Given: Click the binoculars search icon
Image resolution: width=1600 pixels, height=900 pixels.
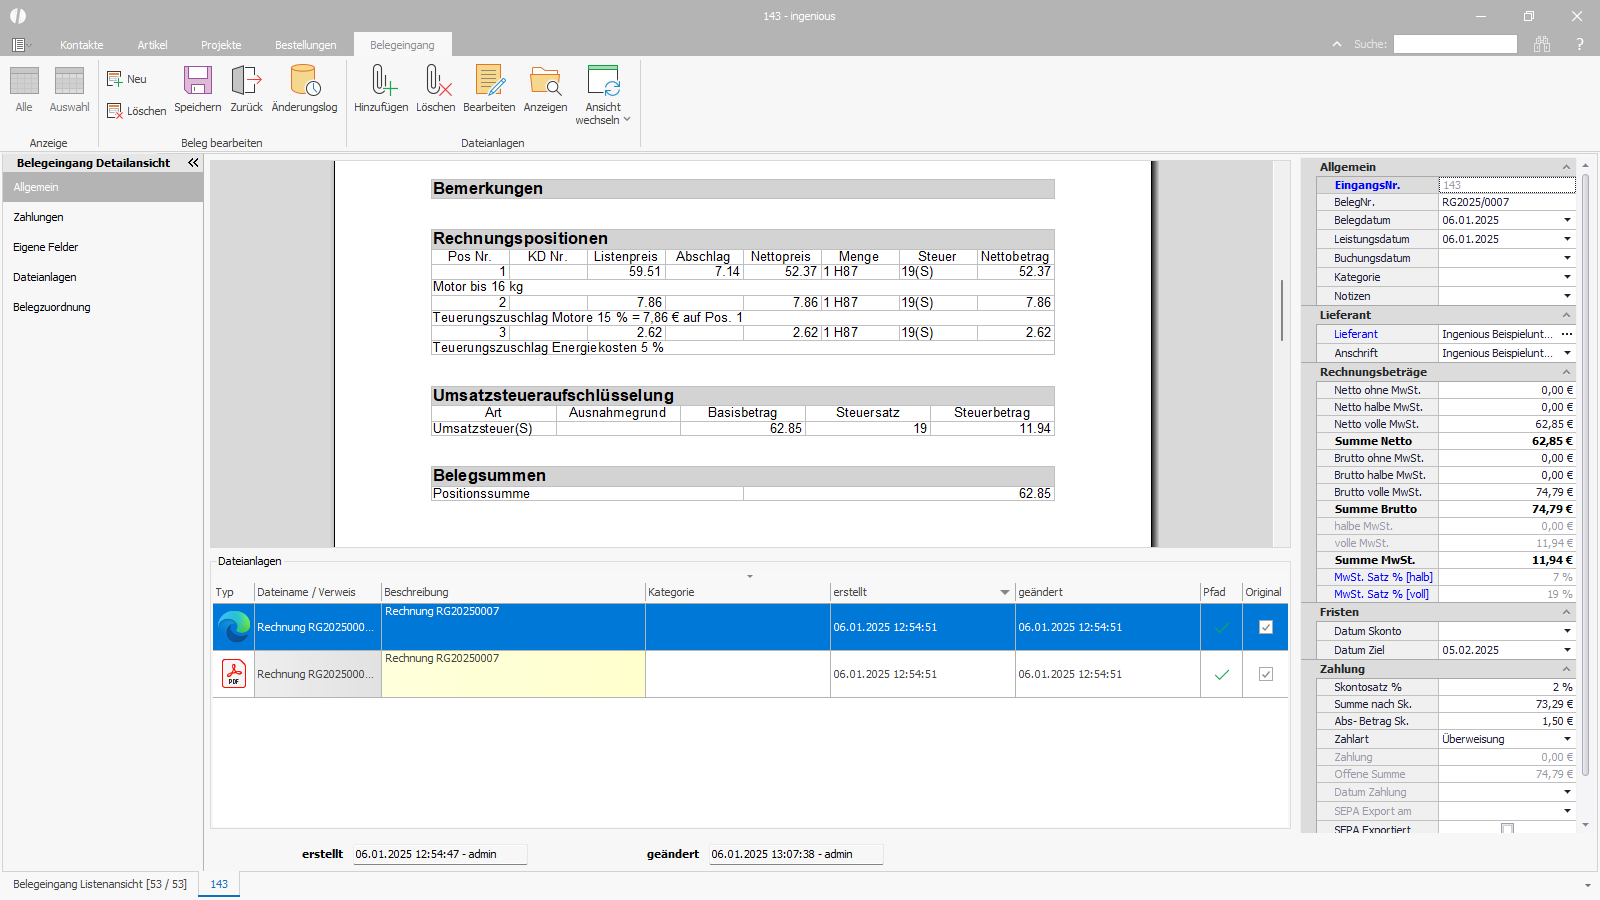Looking at the screenshot, I should [x=1542, y=44].
